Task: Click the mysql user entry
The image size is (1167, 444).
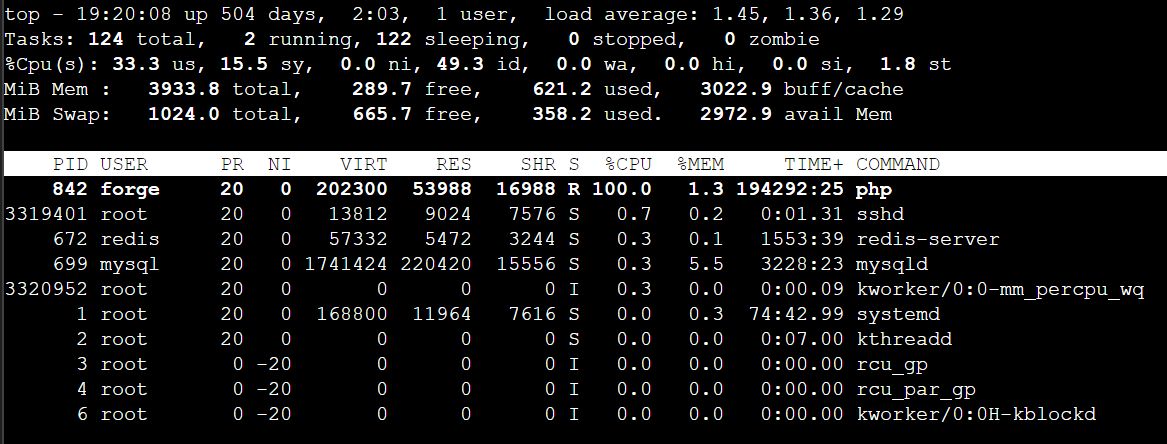Action: click(x=130, y=264)
